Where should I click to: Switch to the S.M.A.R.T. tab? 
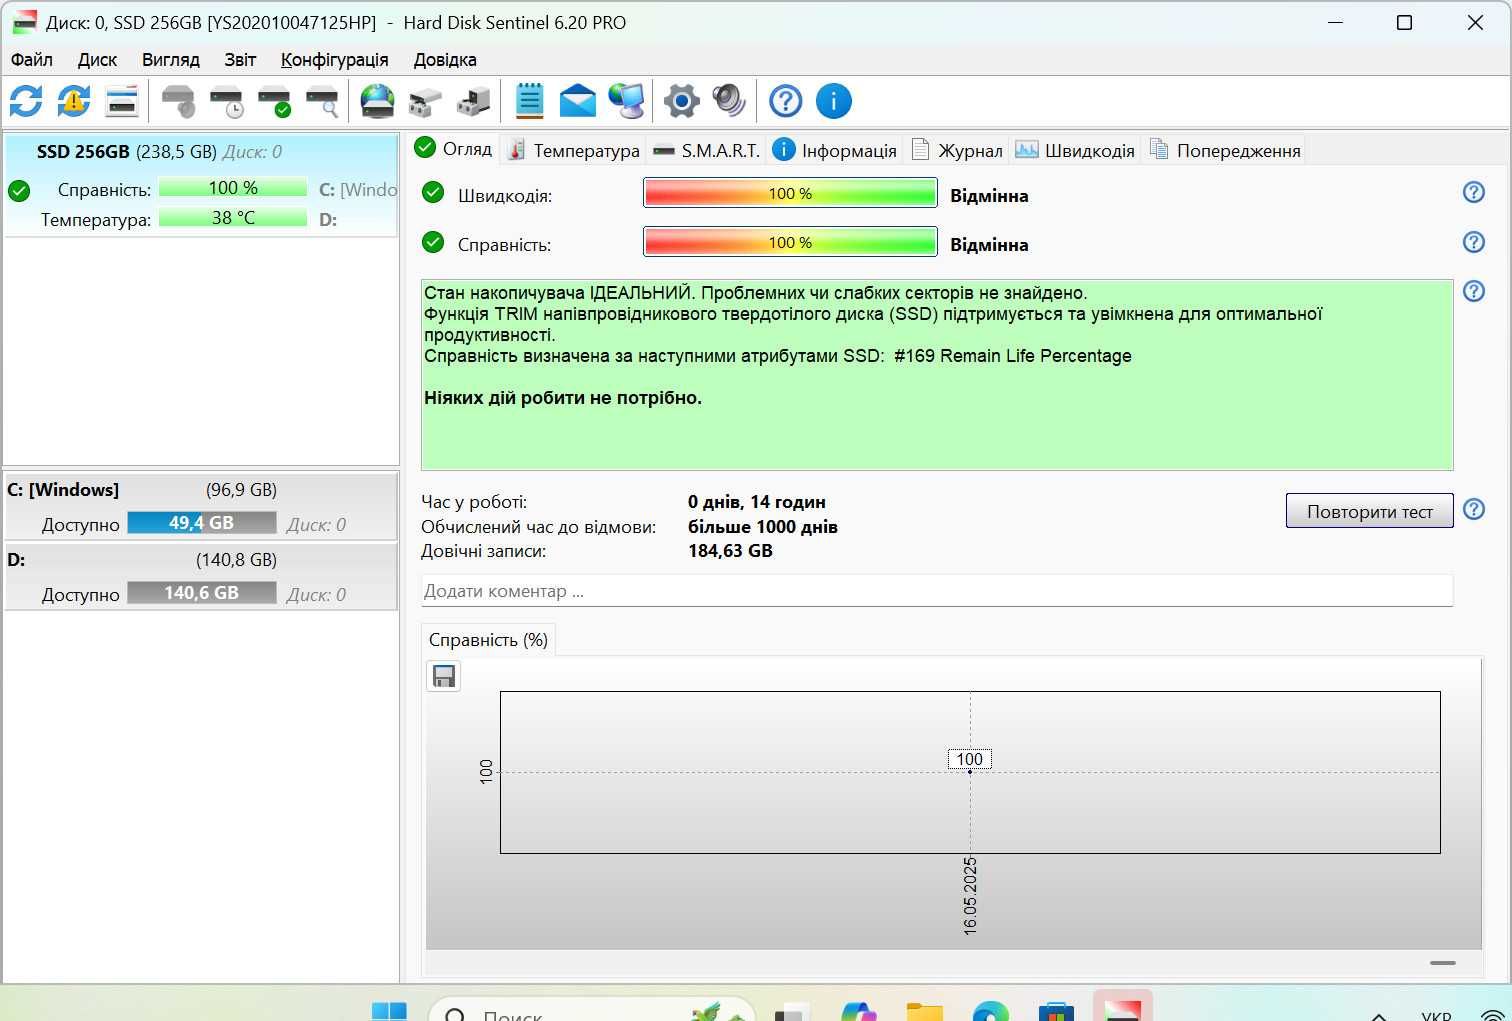706,150
